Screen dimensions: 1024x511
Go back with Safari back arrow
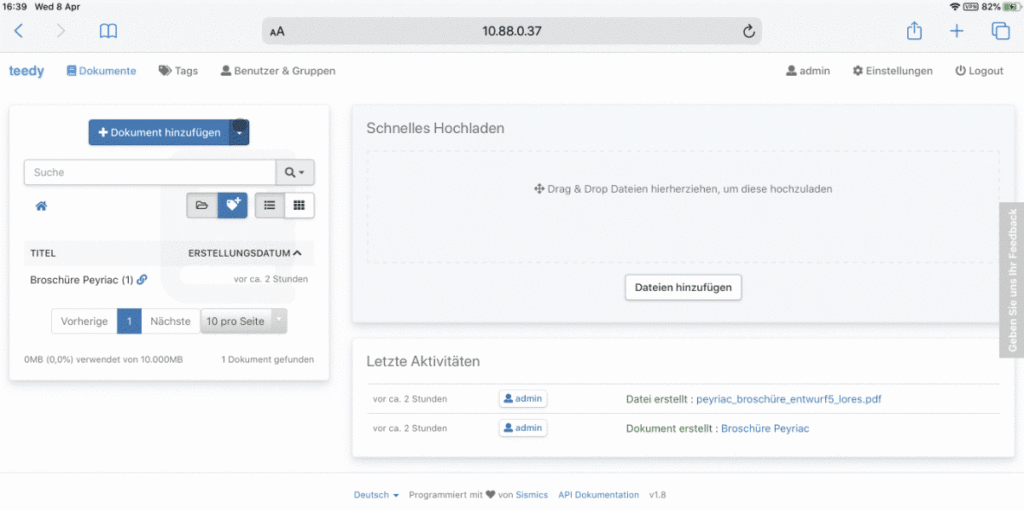[x=18, y=31]
